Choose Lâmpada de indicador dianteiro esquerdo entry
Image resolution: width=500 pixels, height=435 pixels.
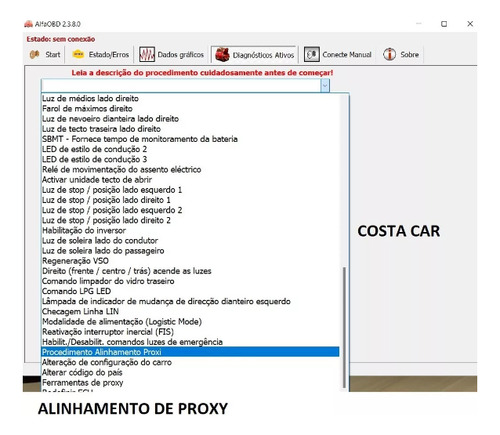tap(190, 302)
